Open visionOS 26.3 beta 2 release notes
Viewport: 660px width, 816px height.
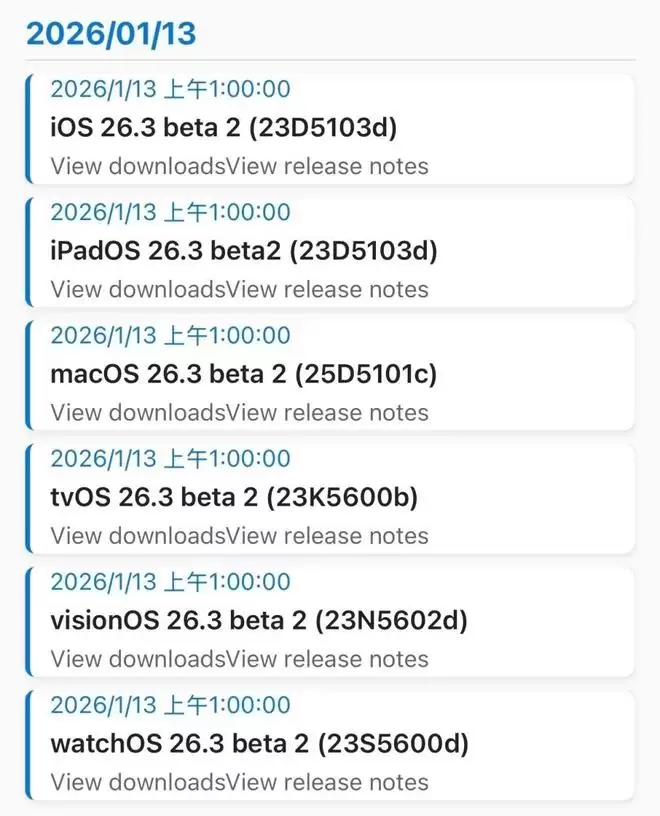click(x=328, y=659)
